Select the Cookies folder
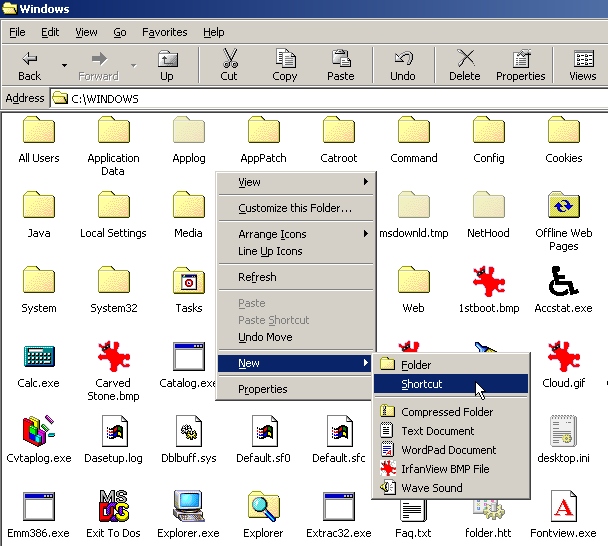The width and height of the screenshot is (608, 546). 564,140
